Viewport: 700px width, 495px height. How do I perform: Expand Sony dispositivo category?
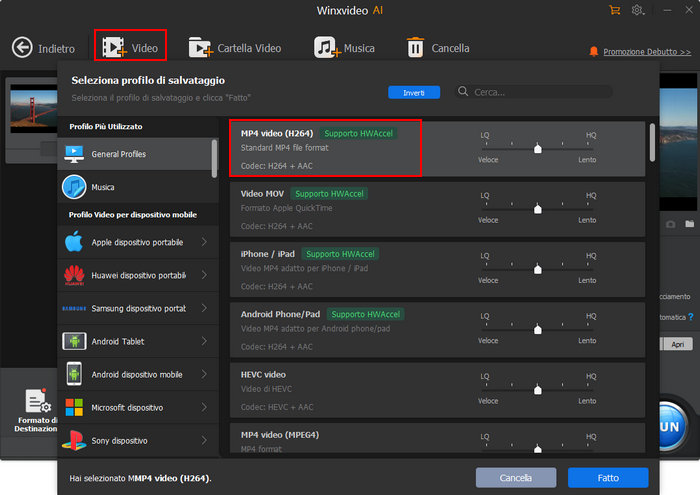tap(135, 440)
